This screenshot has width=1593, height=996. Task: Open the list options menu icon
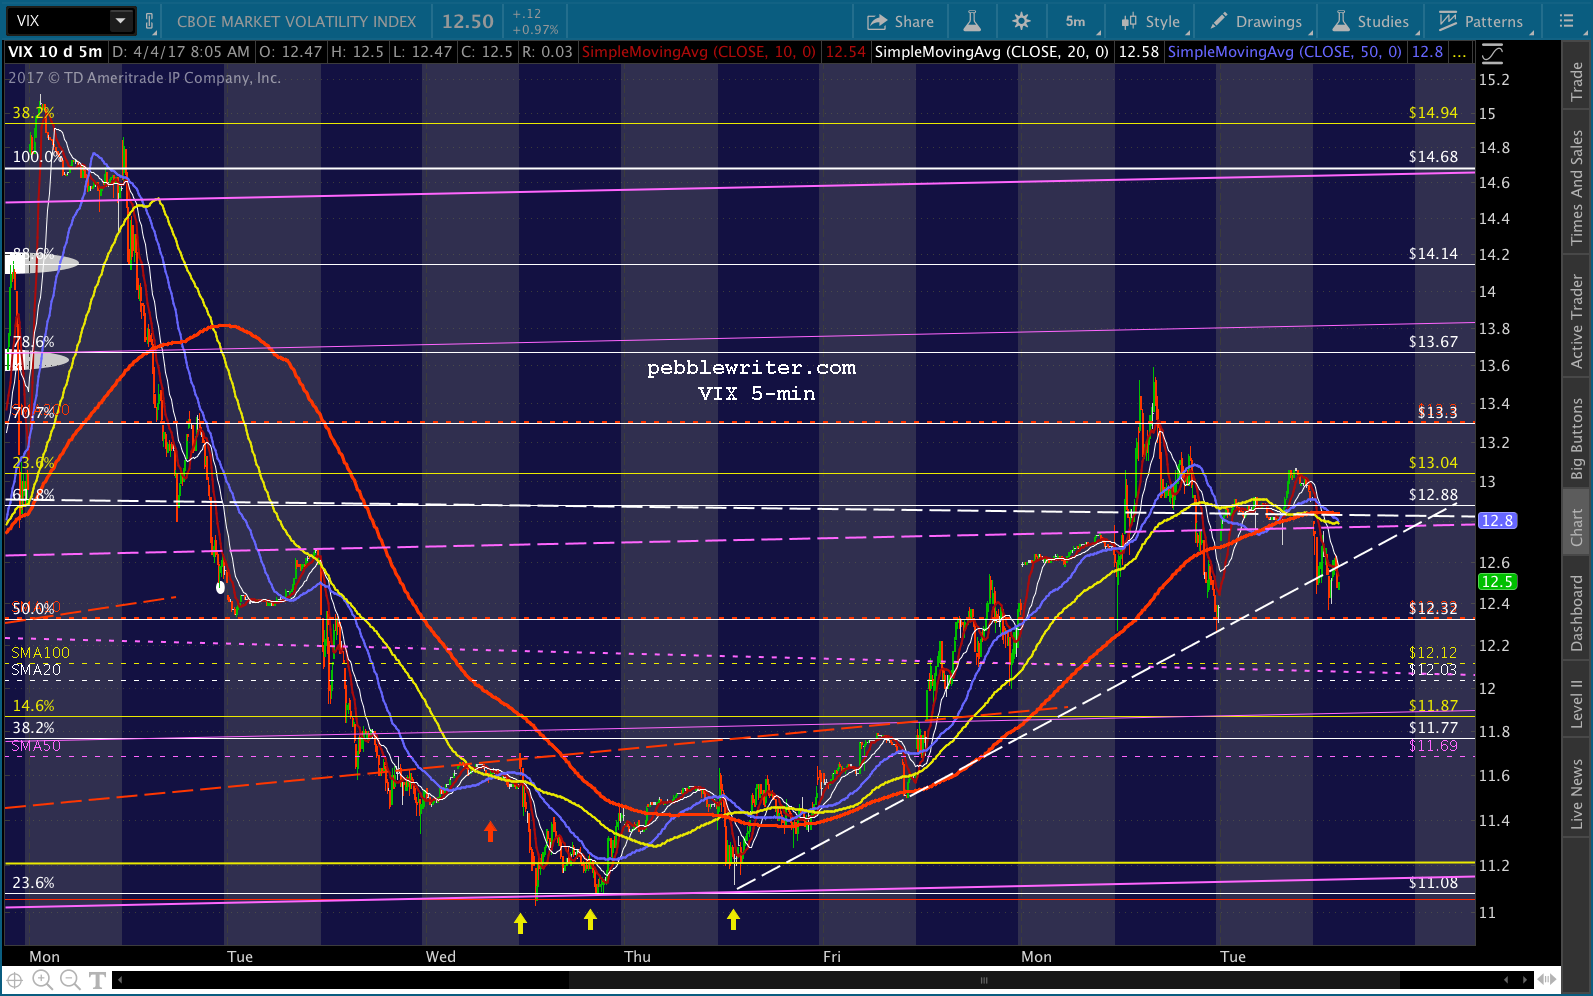pos(1566,21)
